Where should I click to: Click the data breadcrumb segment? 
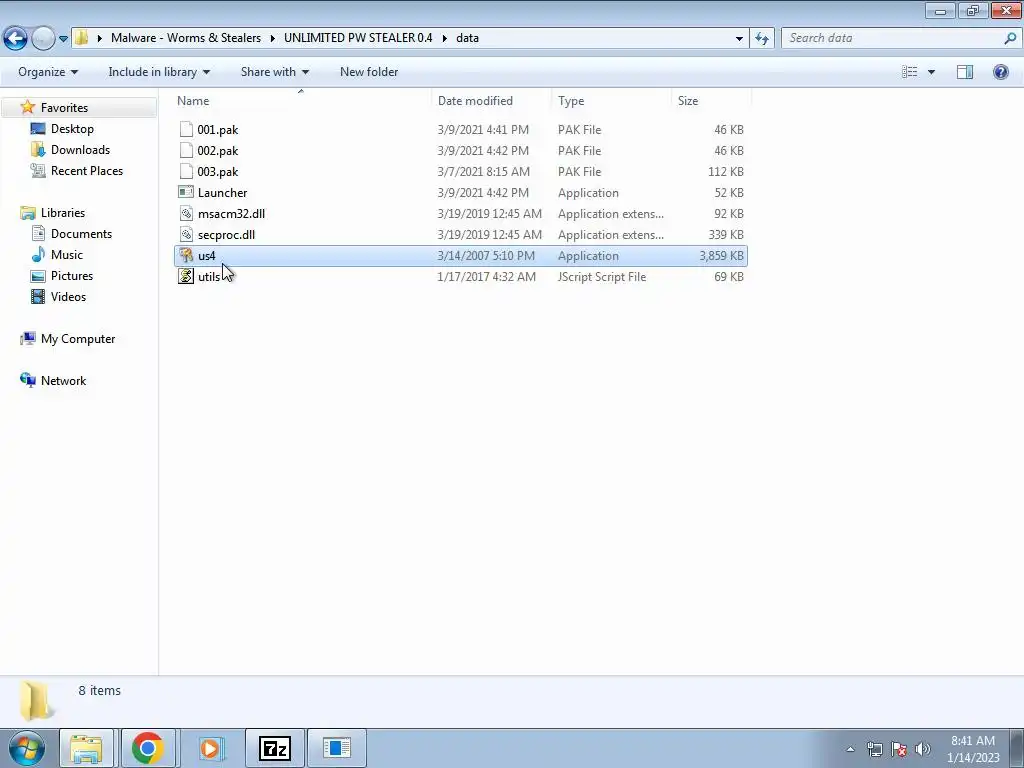click(x=467, y=38)
